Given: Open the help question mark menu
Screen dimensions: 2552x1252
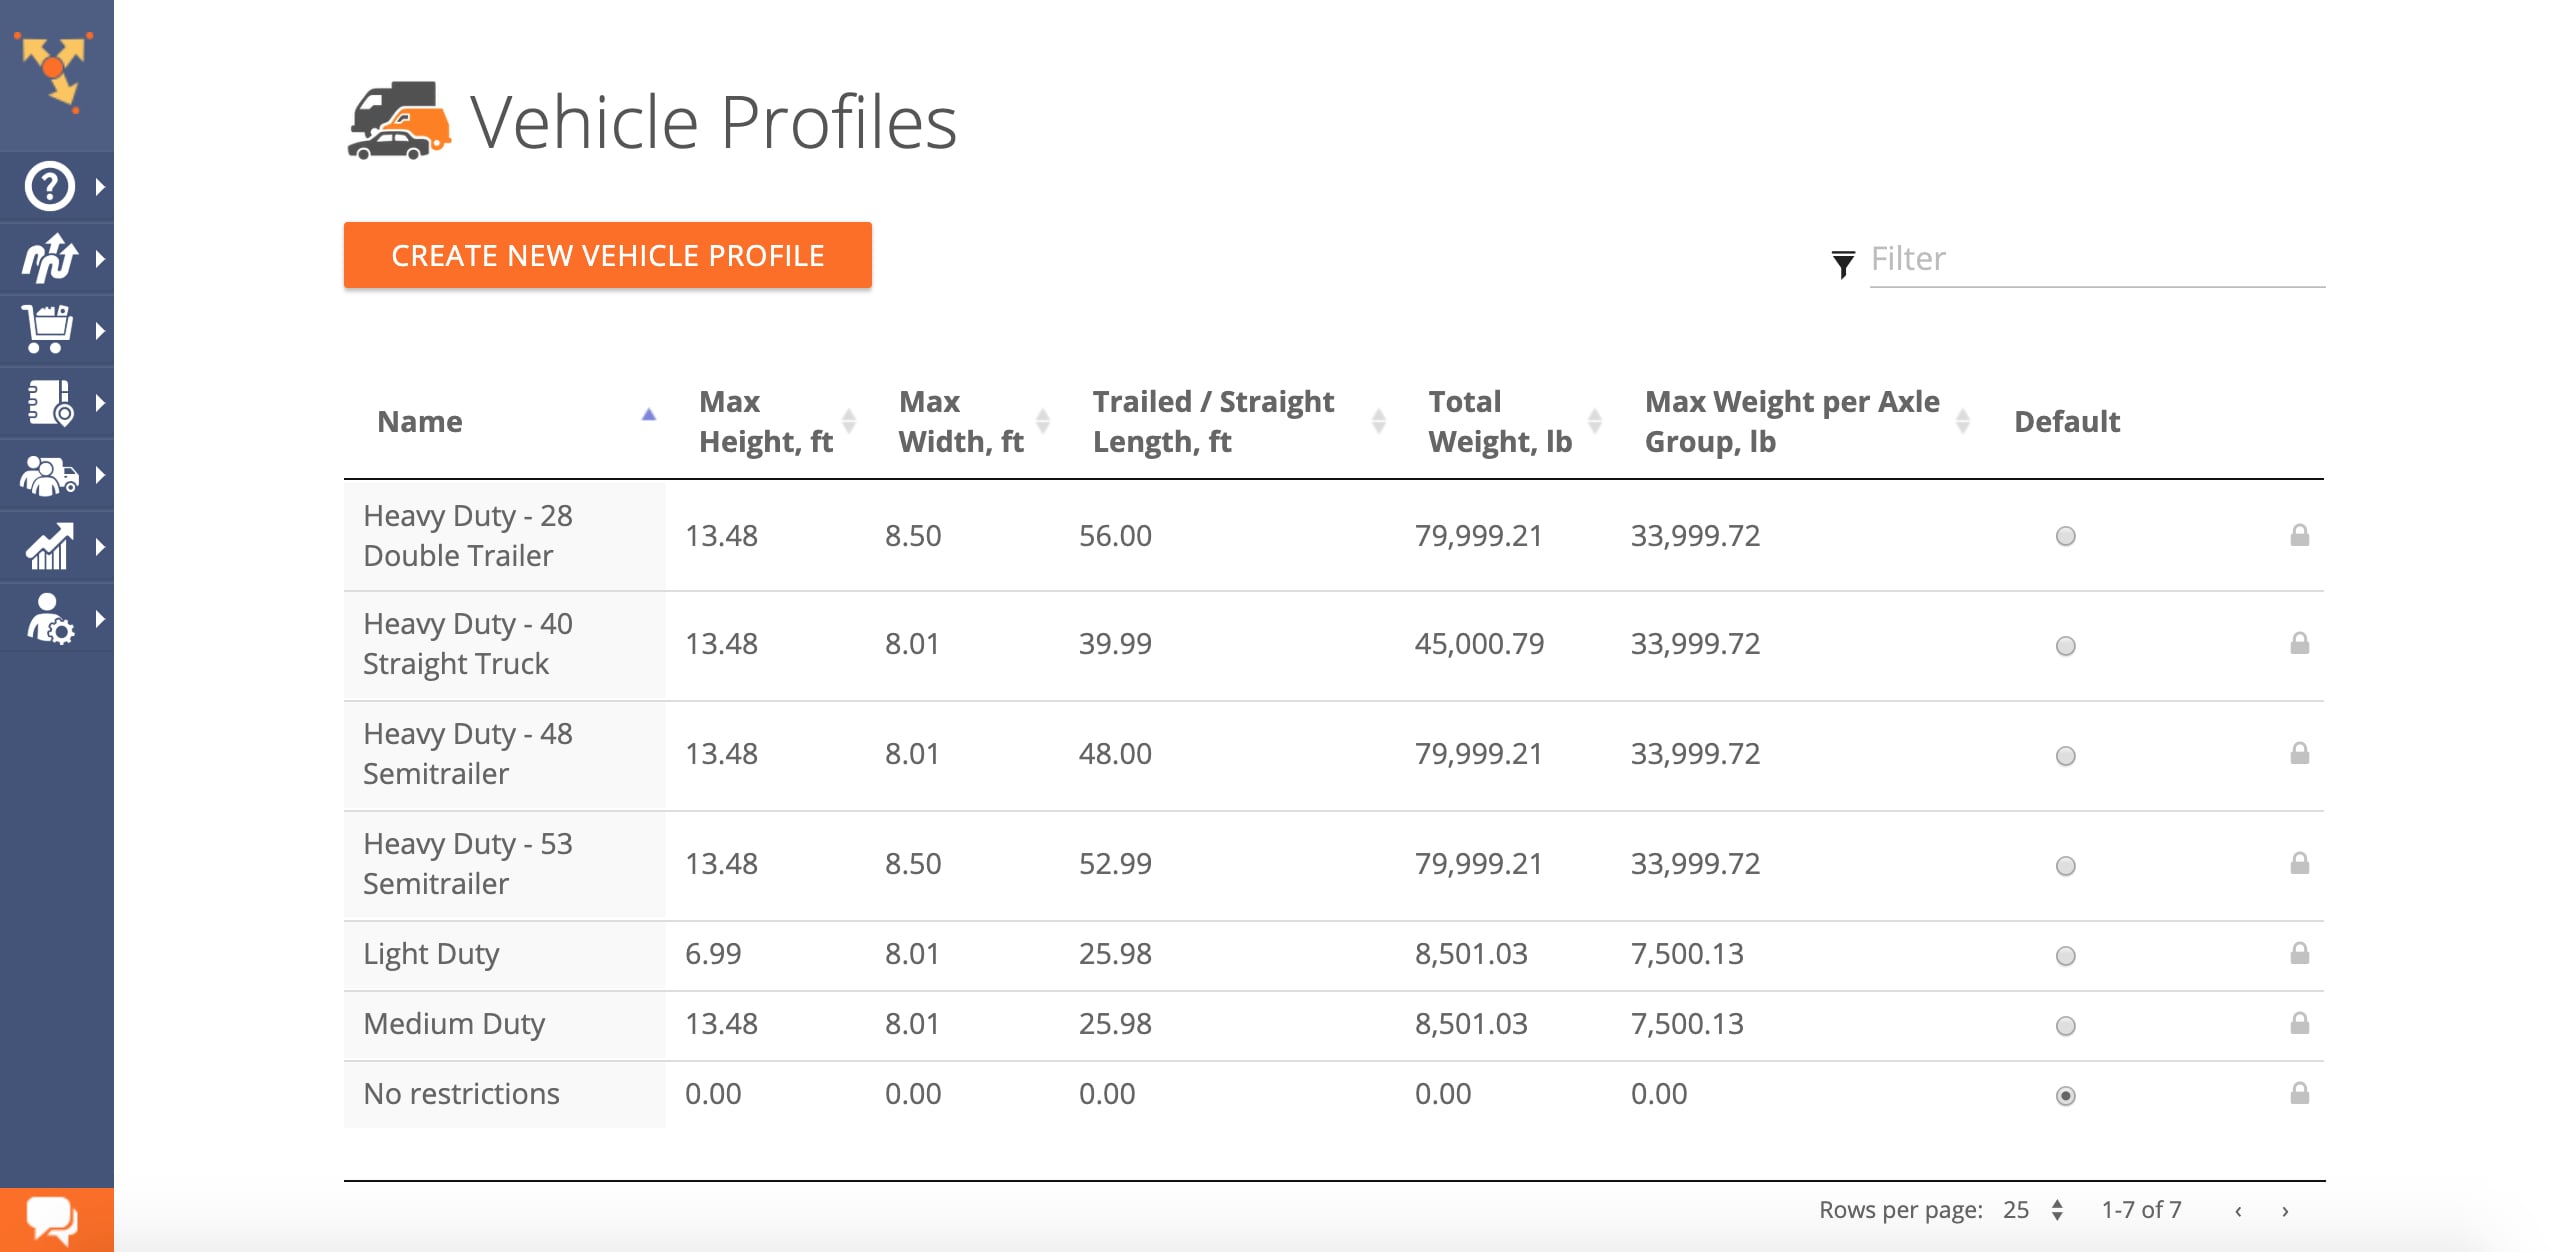Looking at the screenshot, I should (x=50, y=186).
